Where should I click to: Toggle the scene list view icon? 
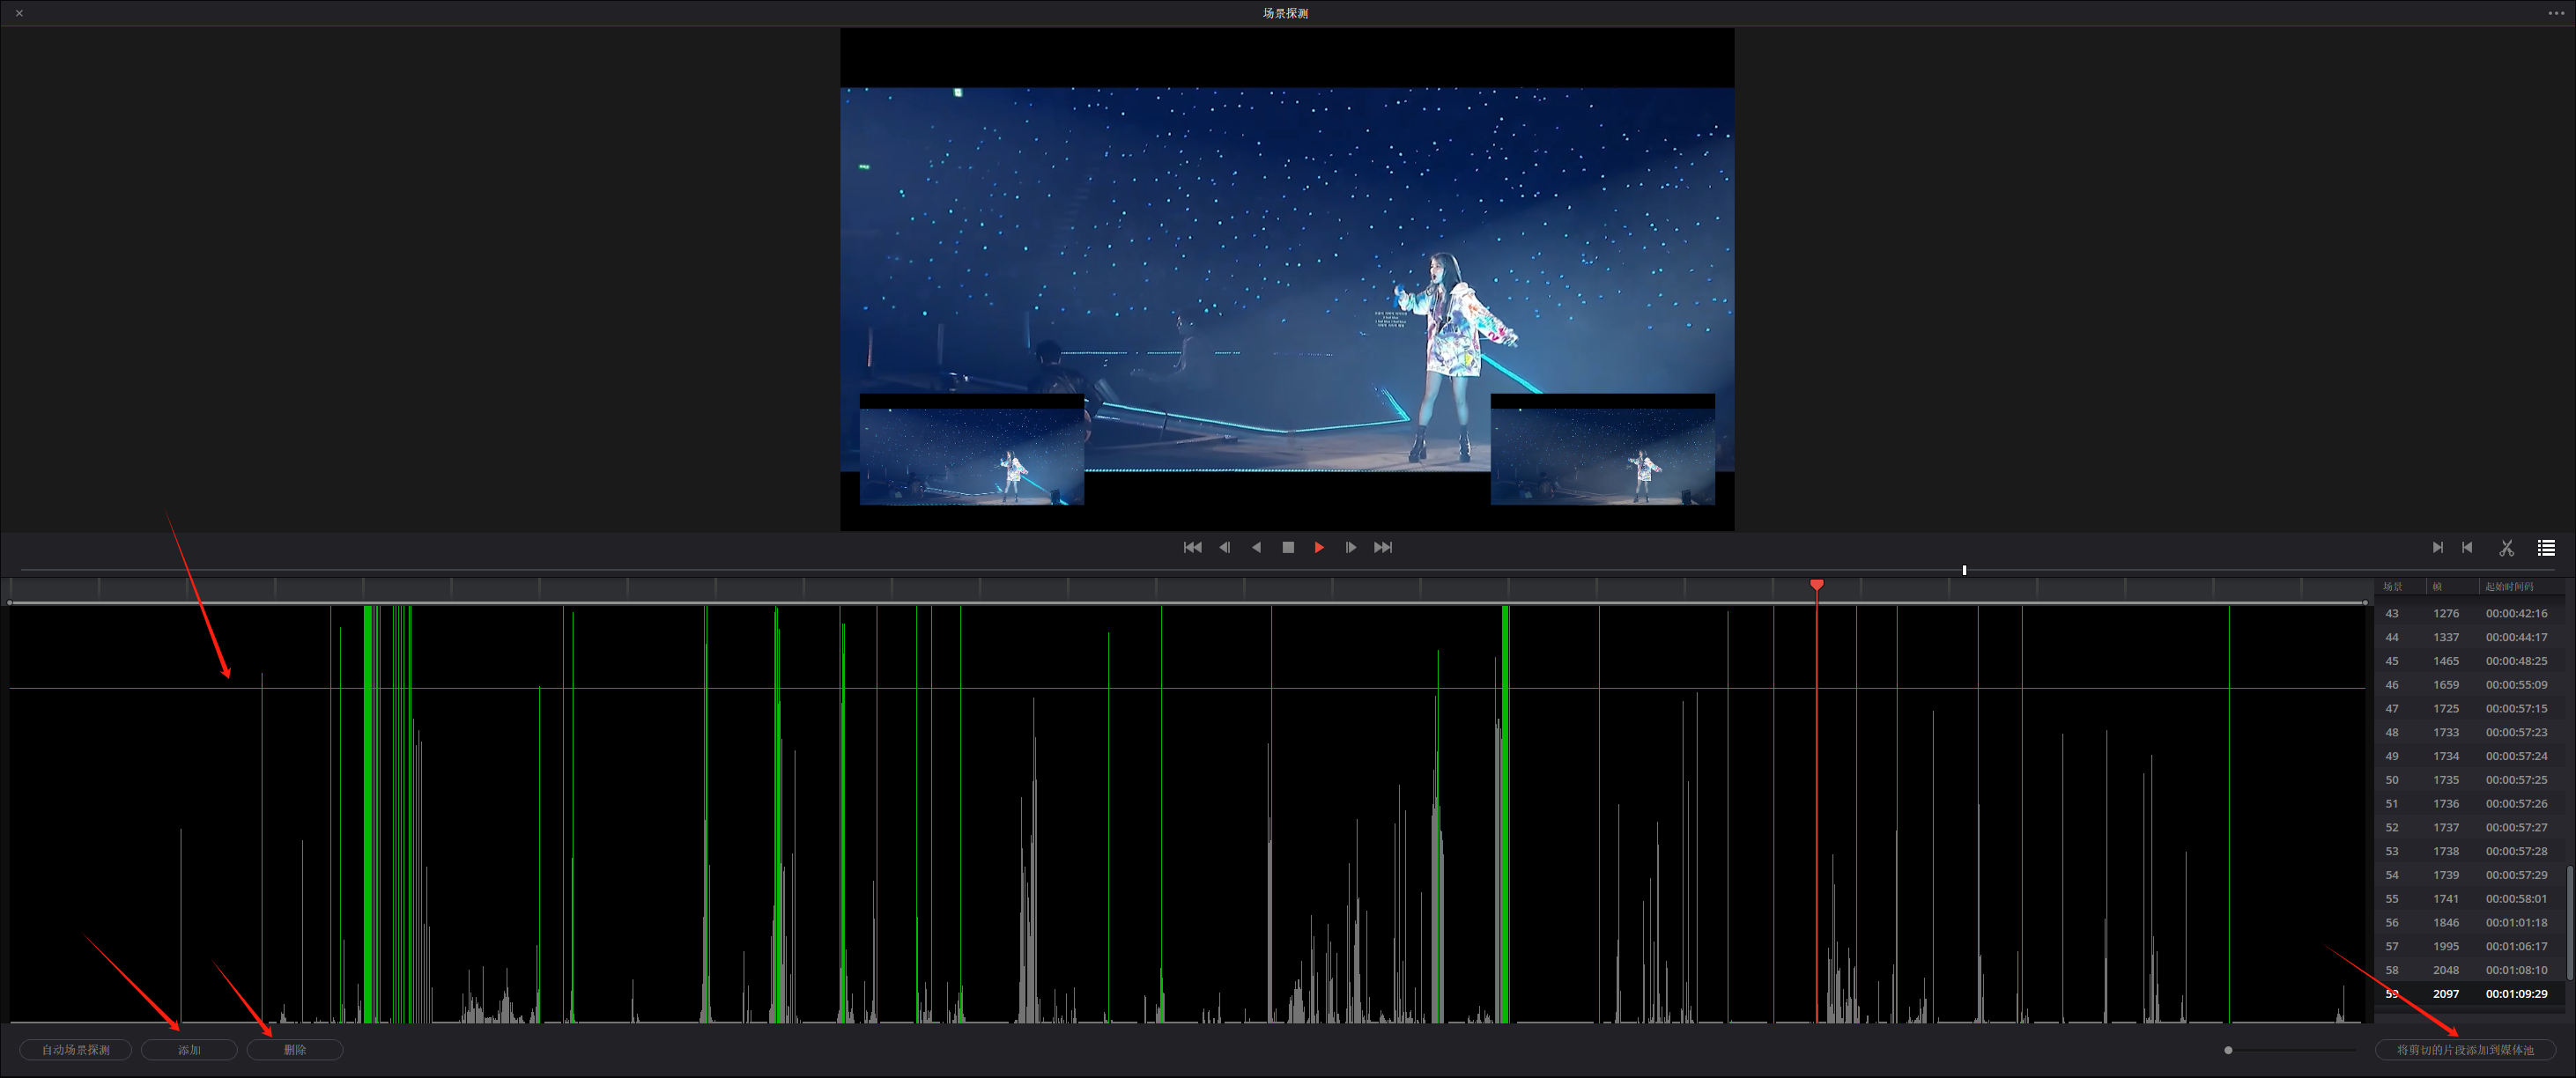[2546, 547]
